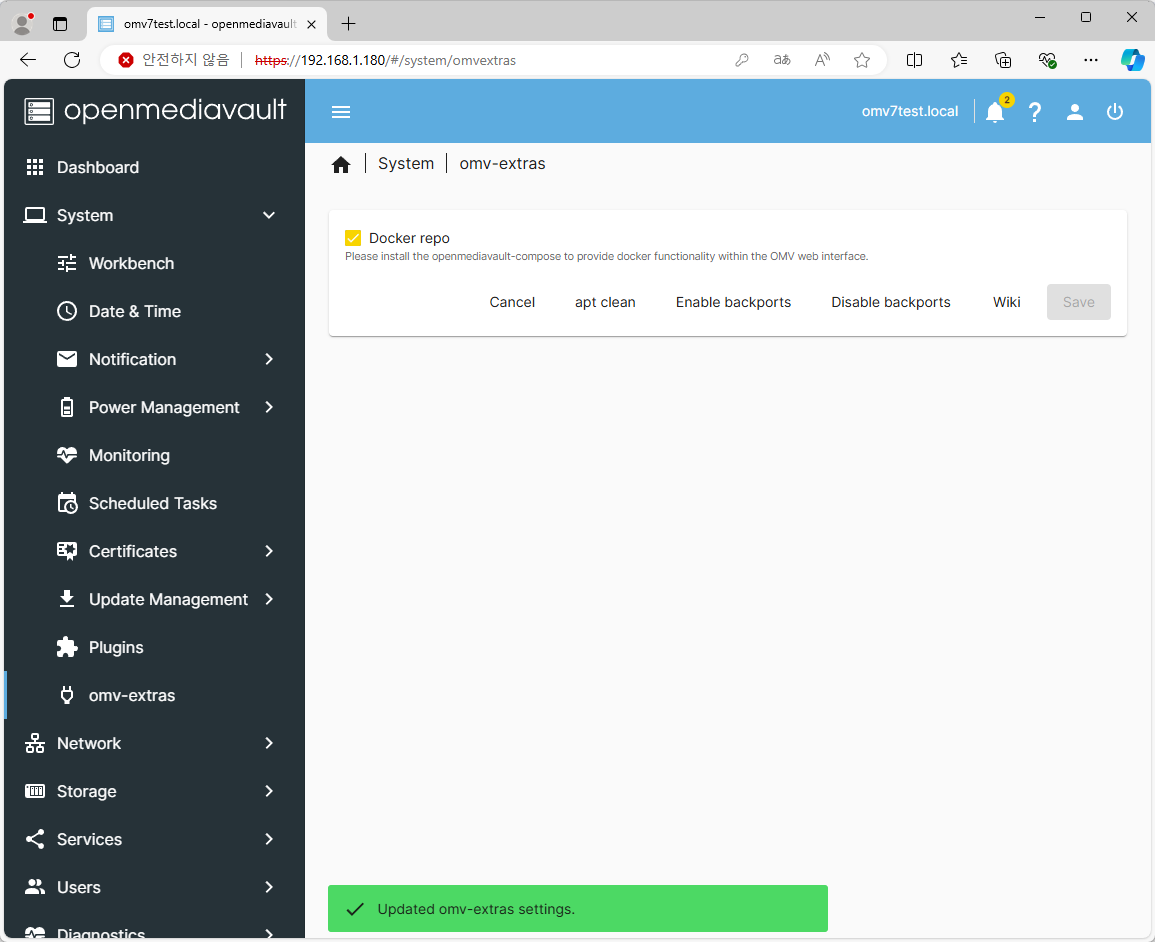1155x942 pixels.
Task: Click the Date & Time menu item
Action: coord(155,311)
